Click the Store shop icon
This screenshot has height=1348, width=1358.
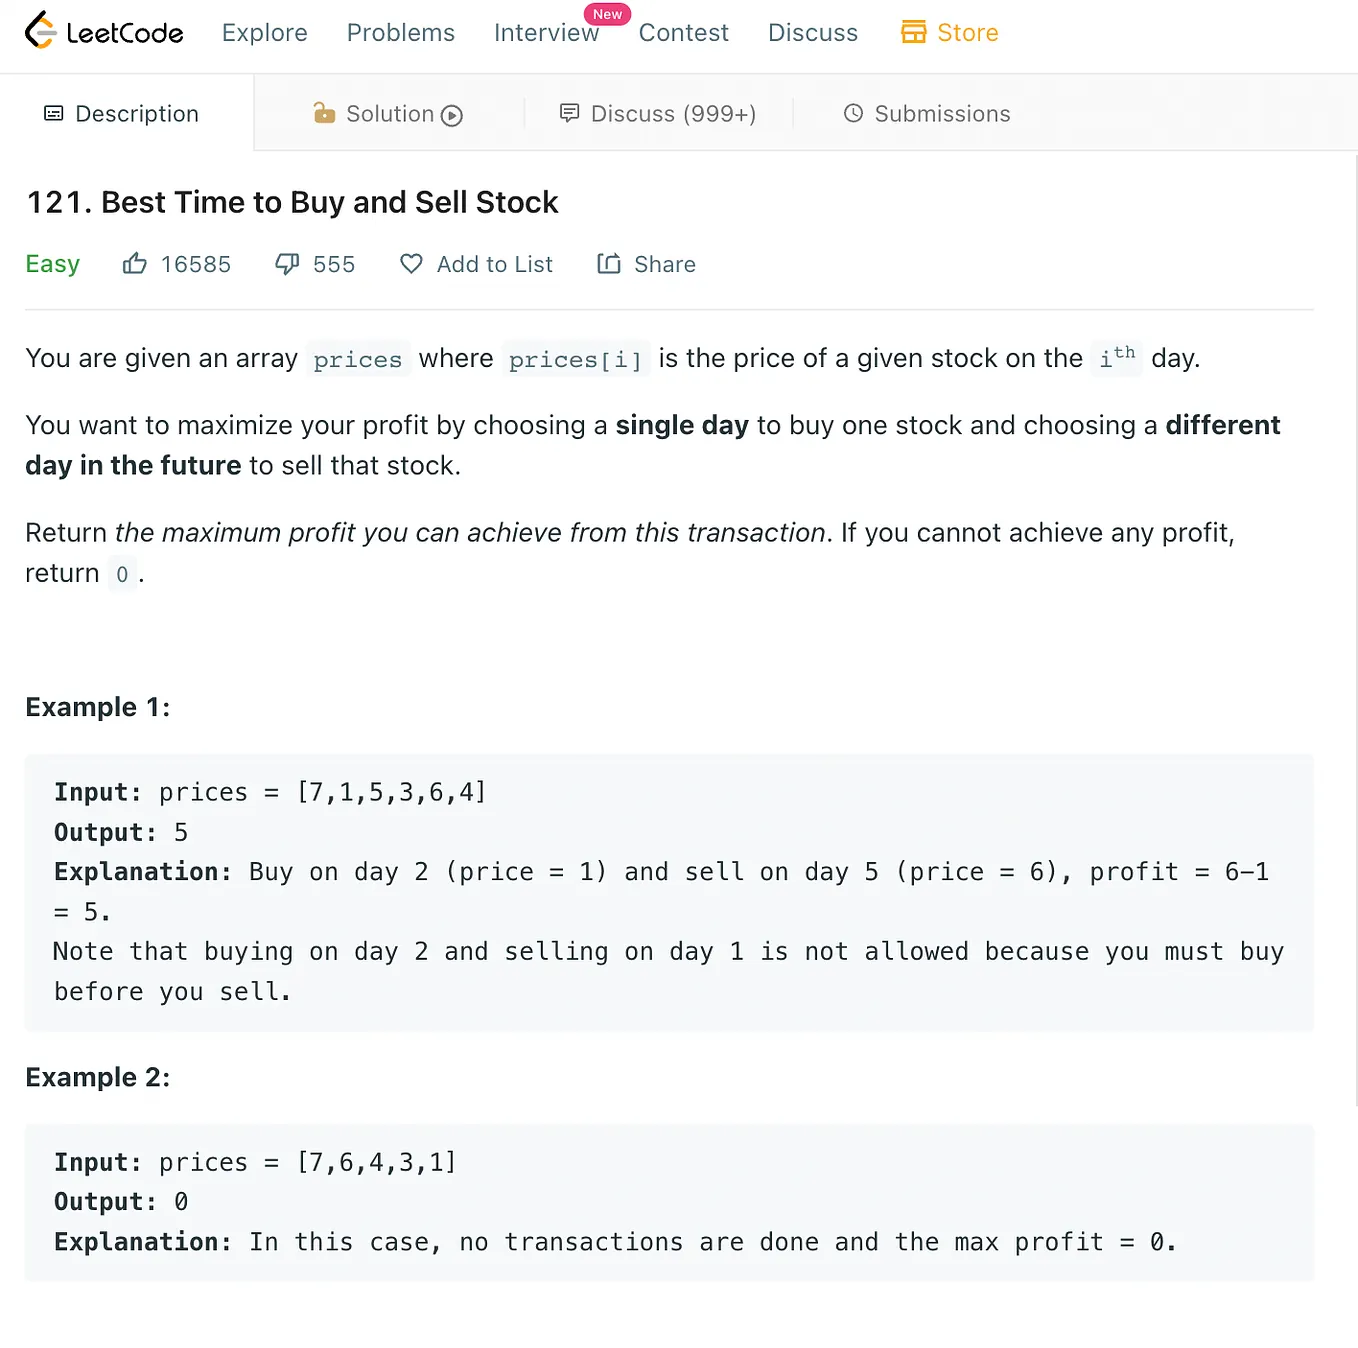(914, 32)
